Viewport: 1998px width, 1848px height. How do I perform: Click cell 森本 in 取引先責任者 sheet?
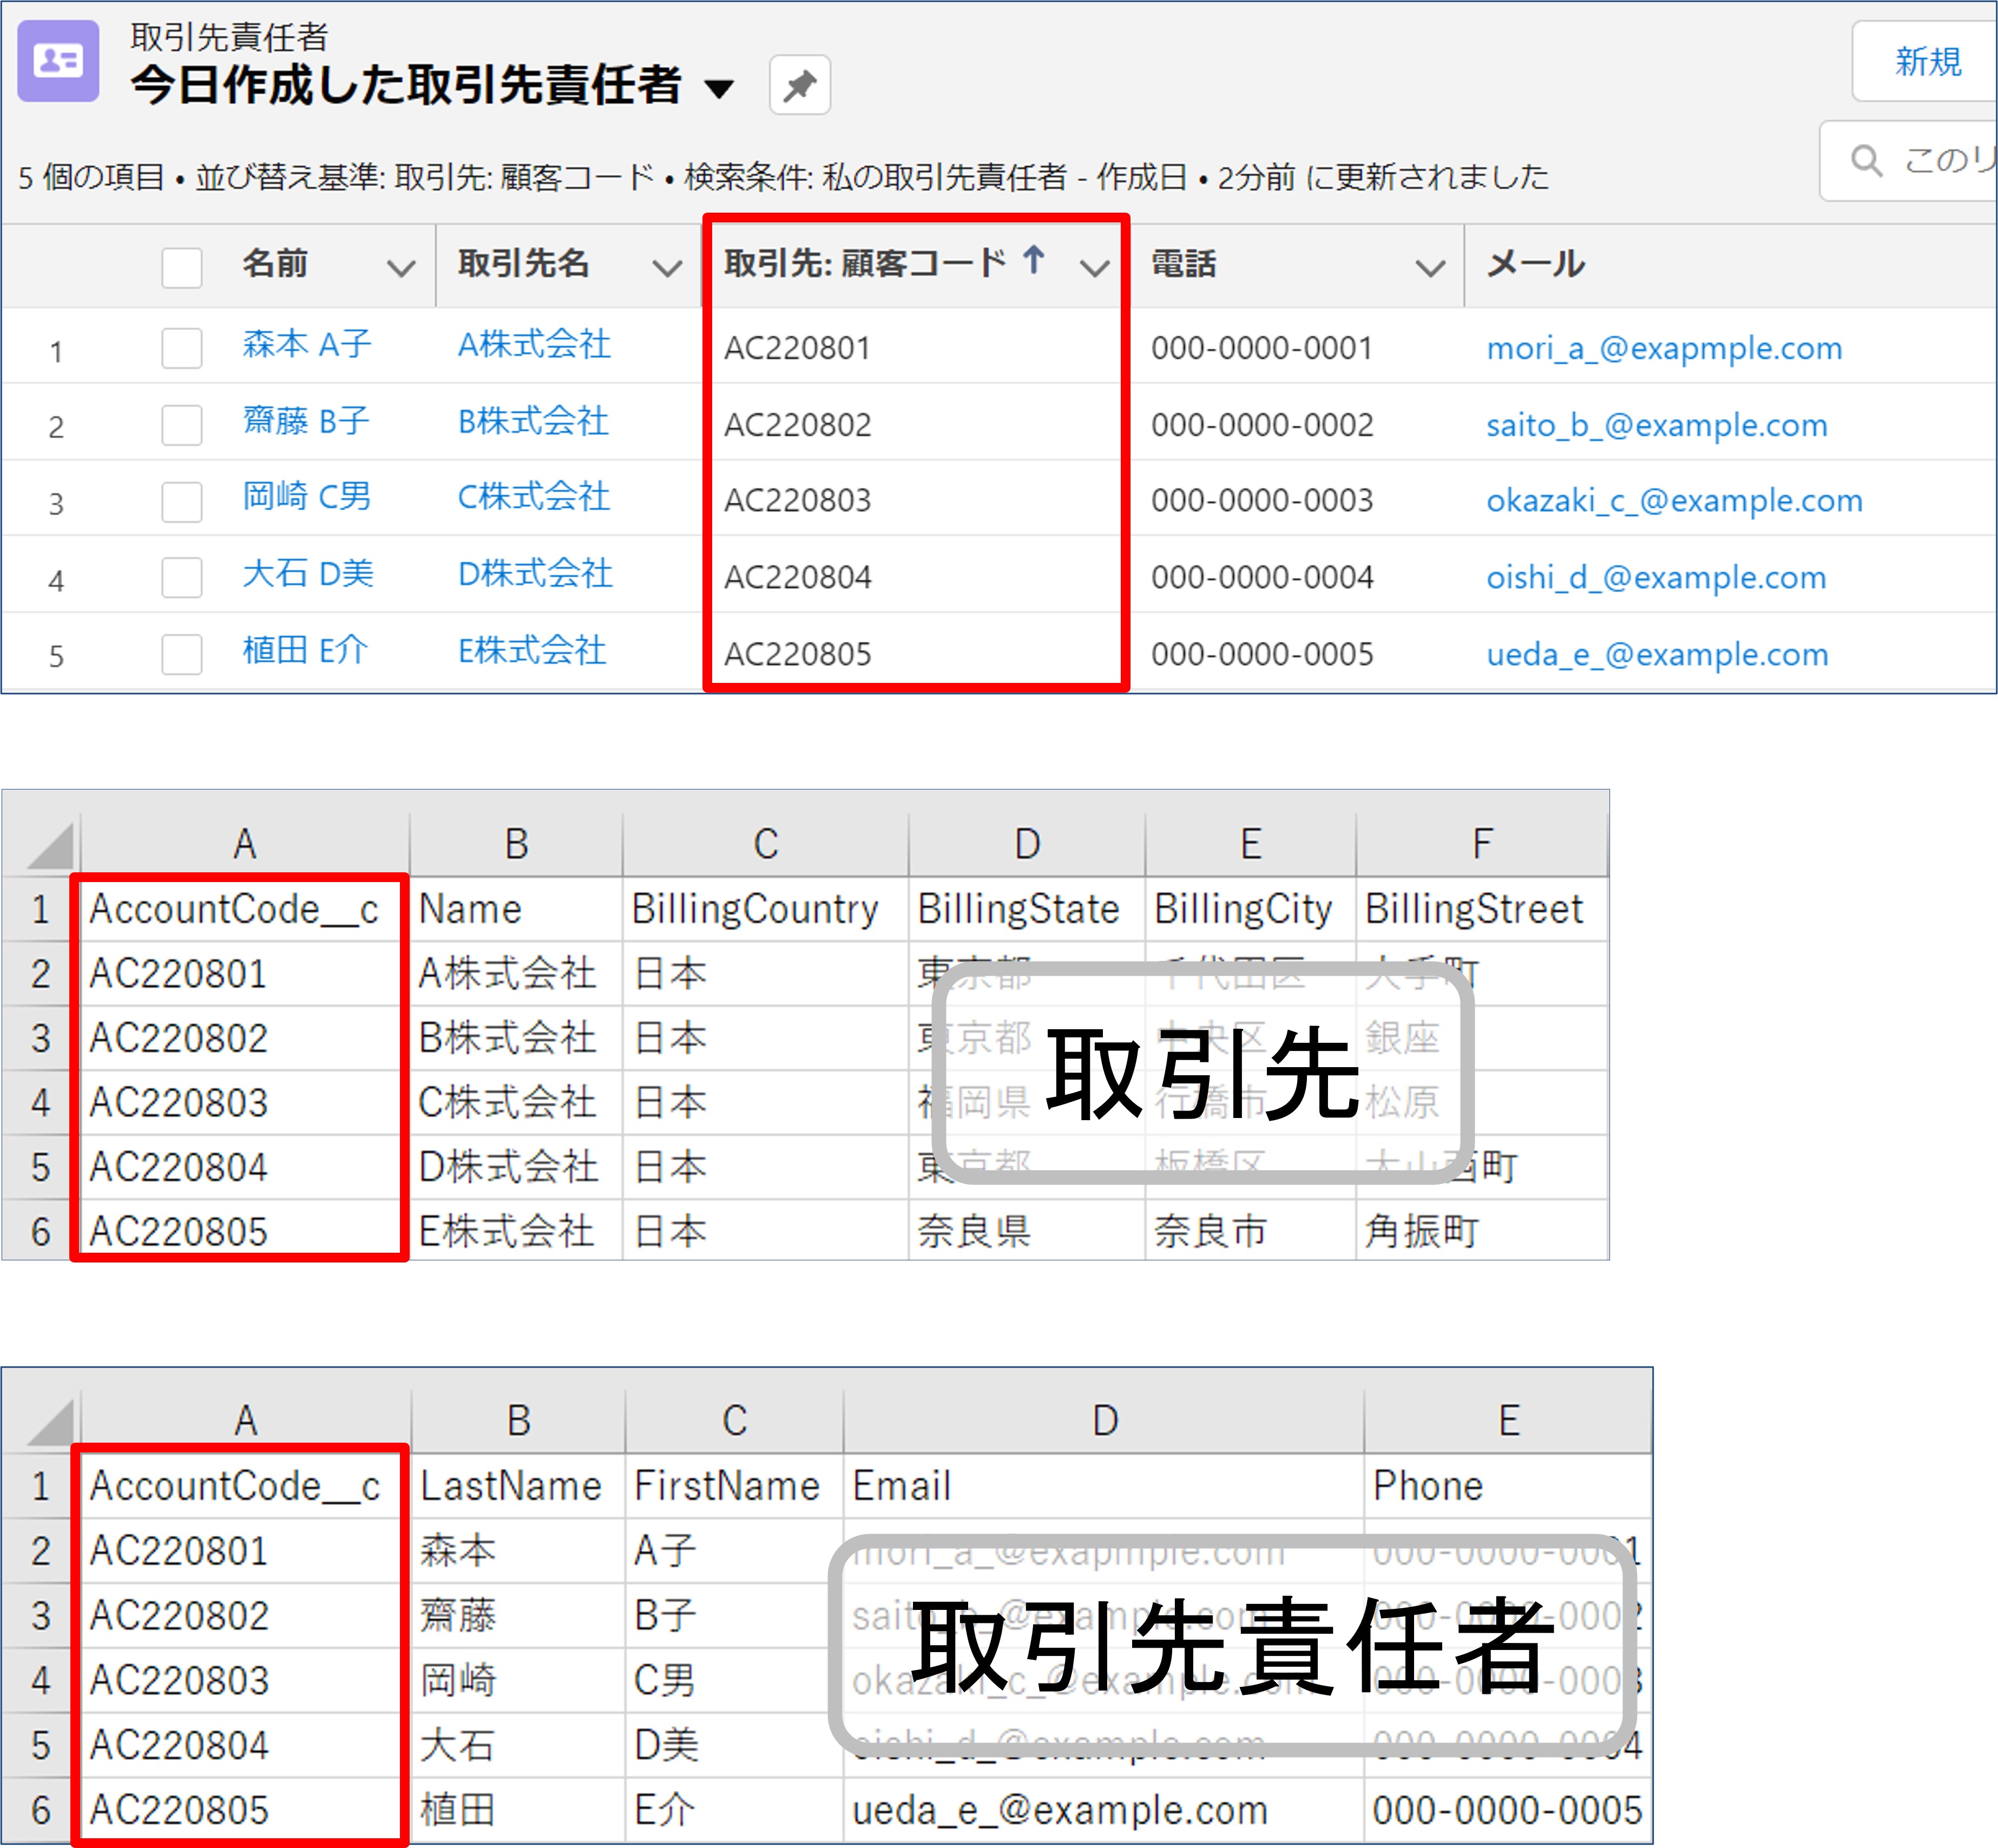point(518,1551)
